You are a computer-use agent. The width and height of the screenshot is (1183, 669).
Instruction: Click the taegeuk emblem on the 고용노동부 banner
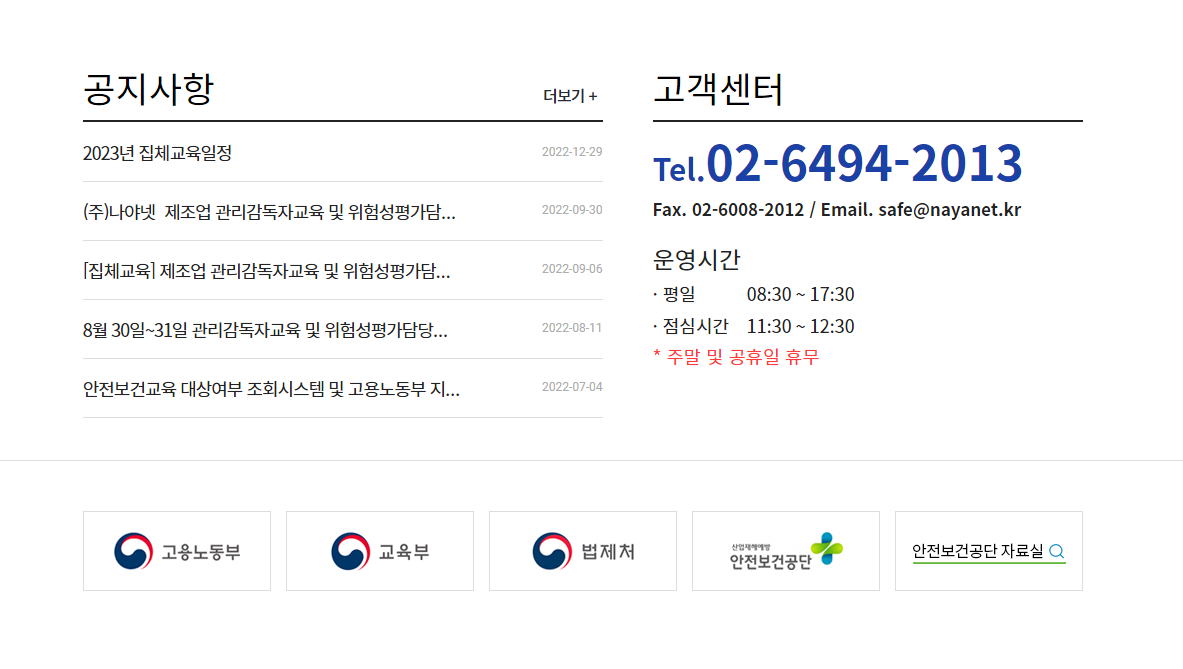(133, 550)
